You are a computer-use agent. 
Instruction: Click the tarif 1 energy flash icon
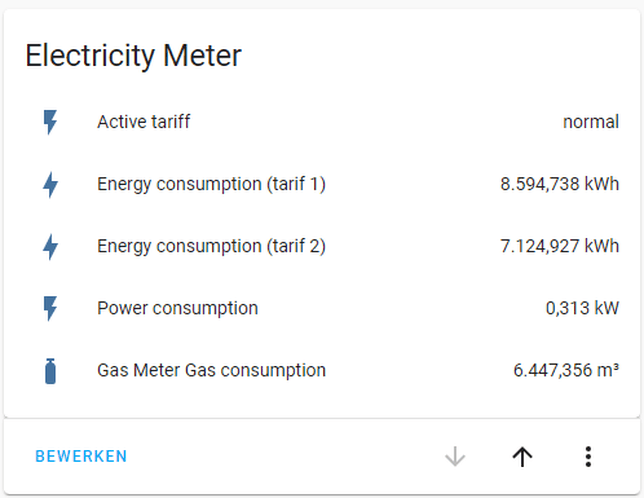tap(50, 184)
